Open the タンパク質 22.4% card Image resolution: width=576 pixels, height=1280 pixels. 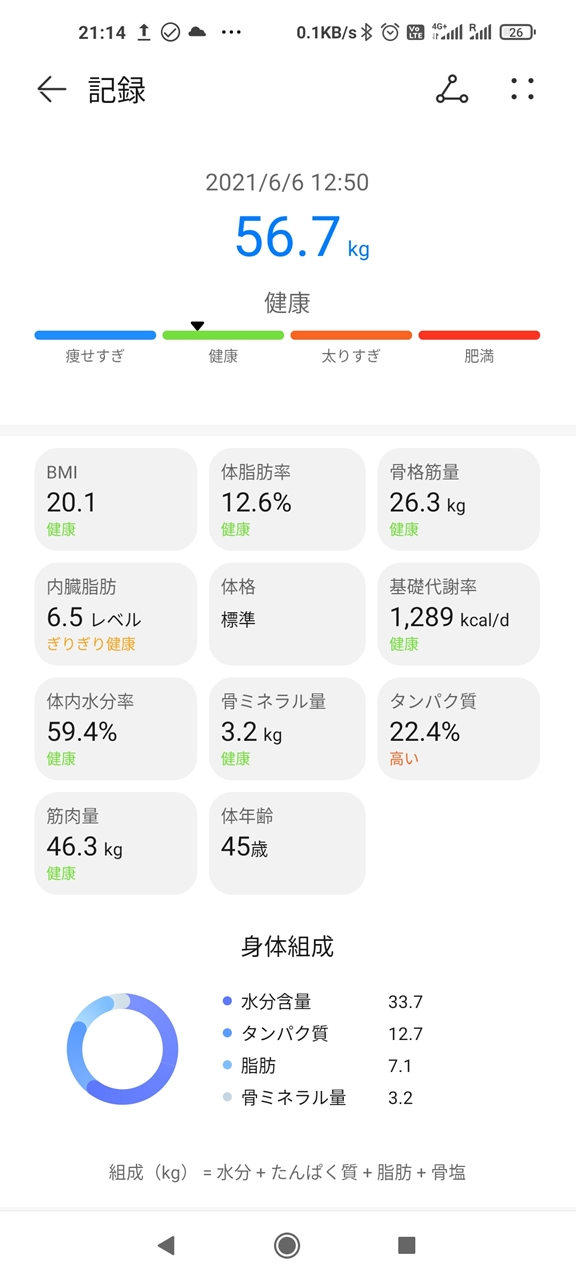click(x=459, y=729)
